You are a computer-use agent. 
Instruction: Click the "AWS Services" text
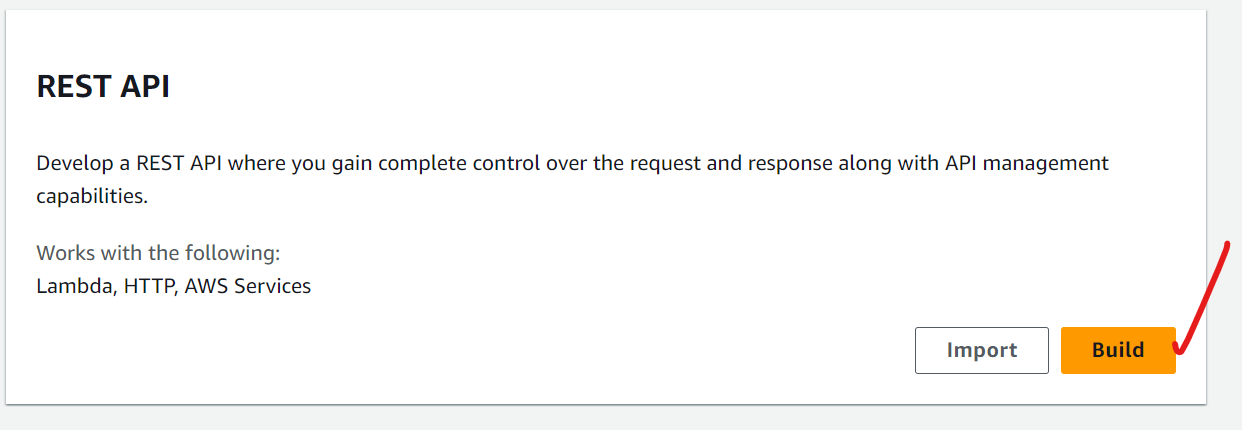click(x=247, y=286)
